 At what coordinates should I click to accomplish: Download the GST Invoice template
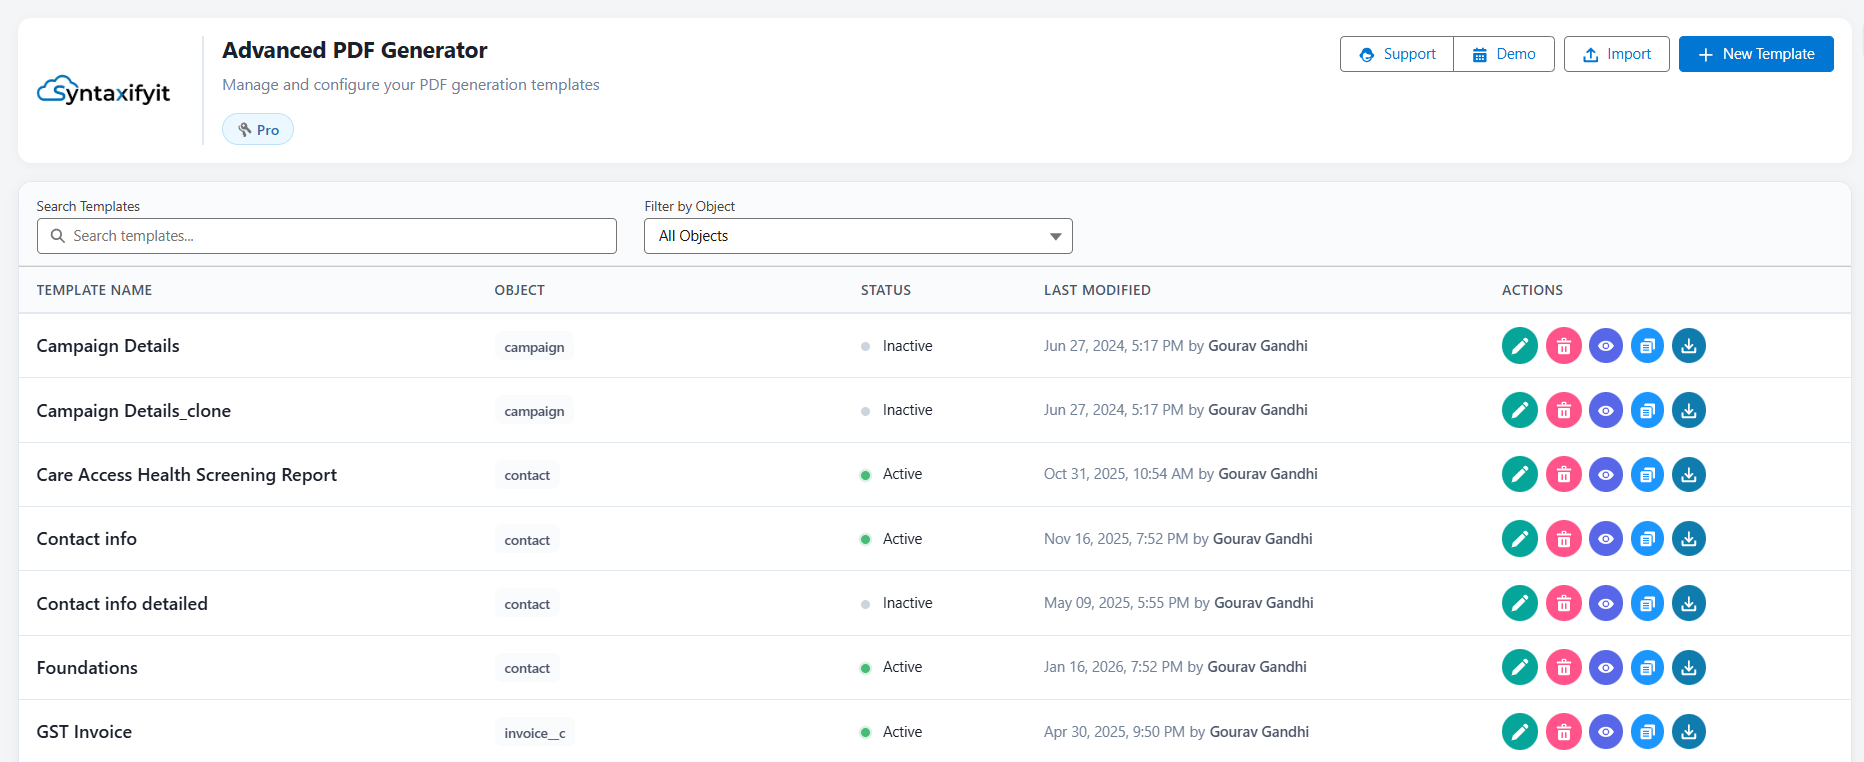(x=1689, y=732)
